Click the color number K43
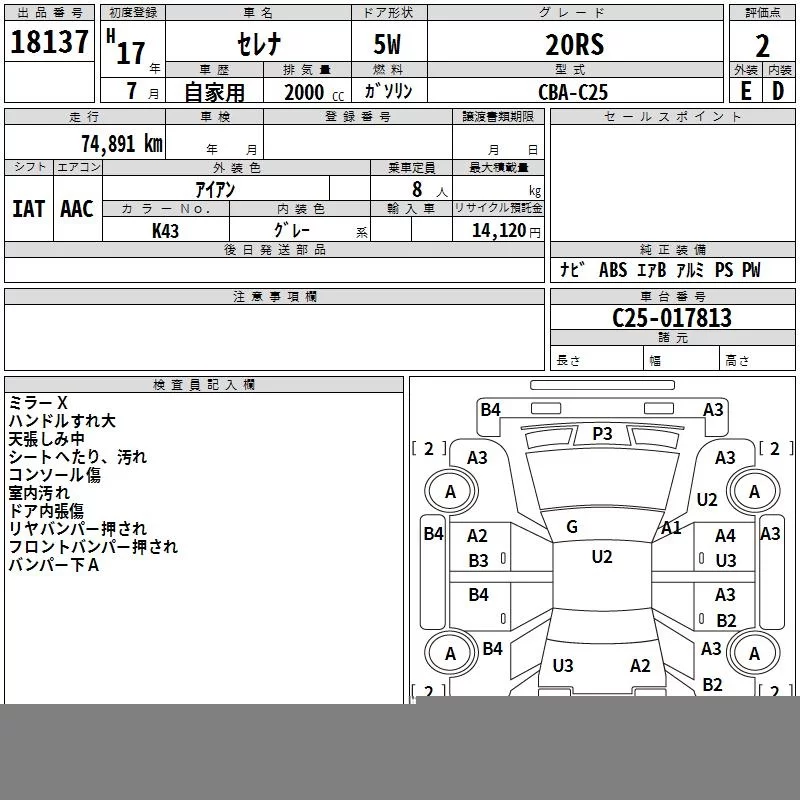Screen dimensions: 800x800 pyautogui.click(x=166, y=230)
